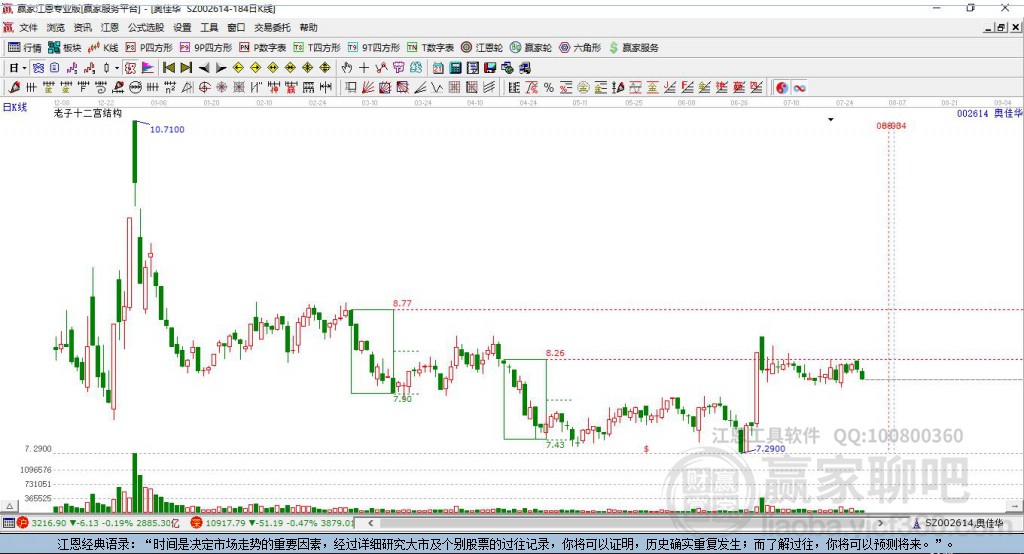Select the red pencil drawing tool
Image resolution: width=1024 pixels, height=554 pixels.
[x=14, y=87]
